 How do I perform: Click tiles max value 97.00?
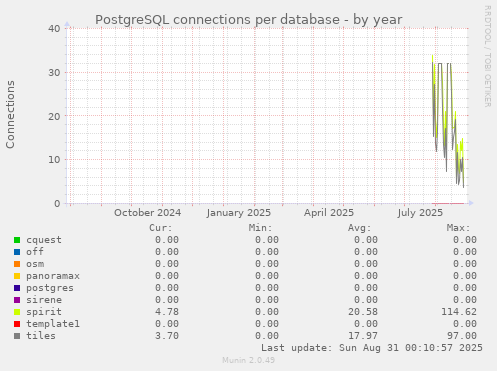pos(462,336)
